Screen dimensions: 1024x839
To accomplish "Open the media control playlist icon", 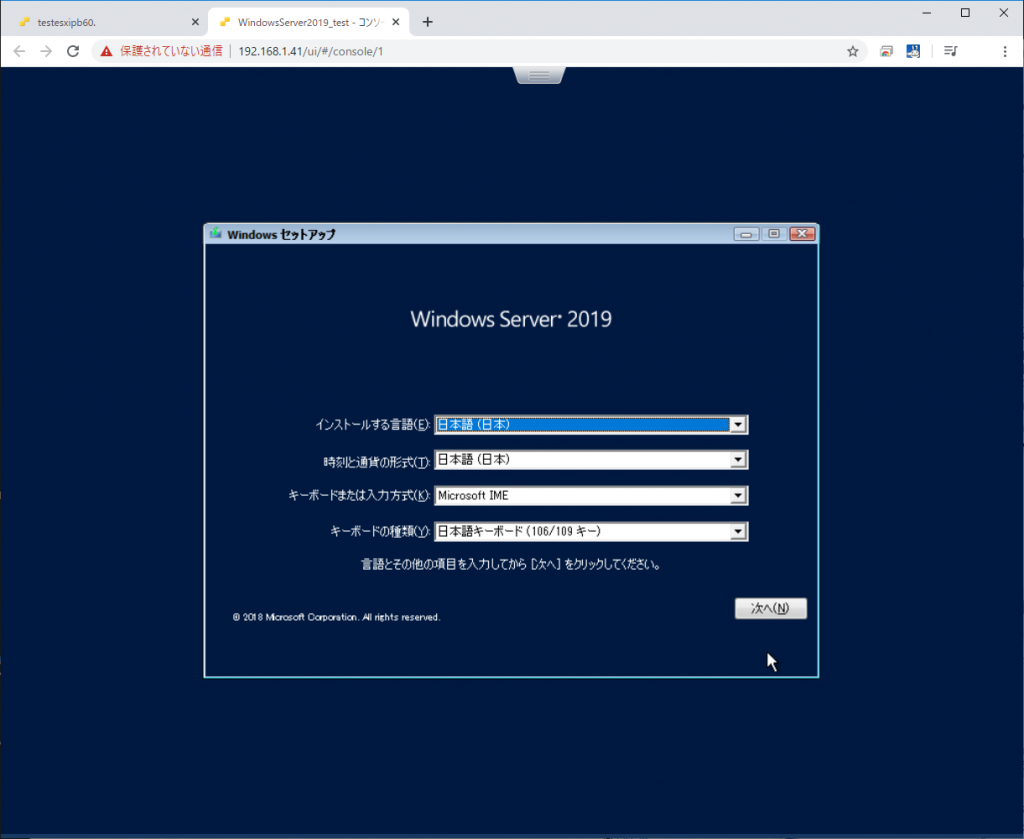I will (x=951, y=51).
